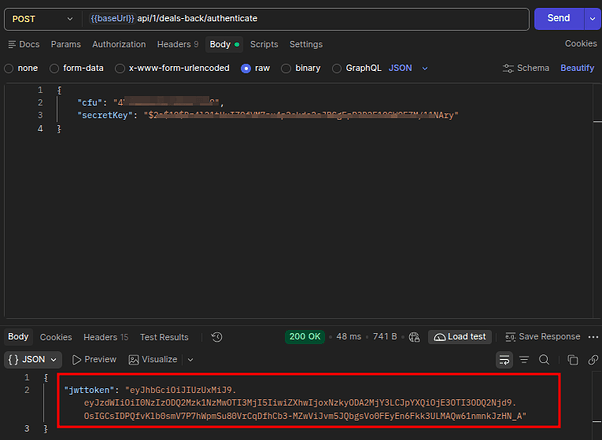Click the 741 B response size

pyautogui.click(x=385, y=337)
